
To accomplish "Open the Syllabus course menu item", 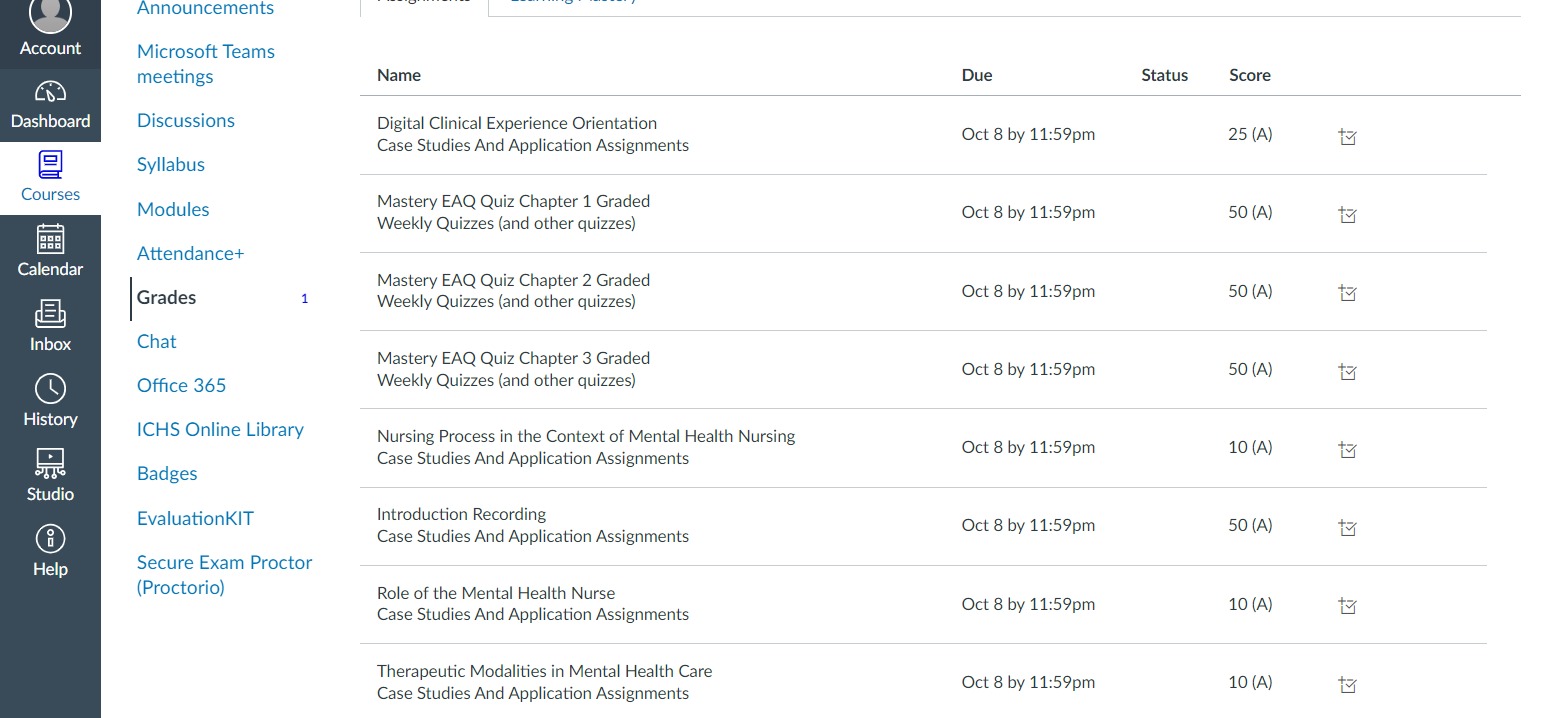I will coord(171,165).
